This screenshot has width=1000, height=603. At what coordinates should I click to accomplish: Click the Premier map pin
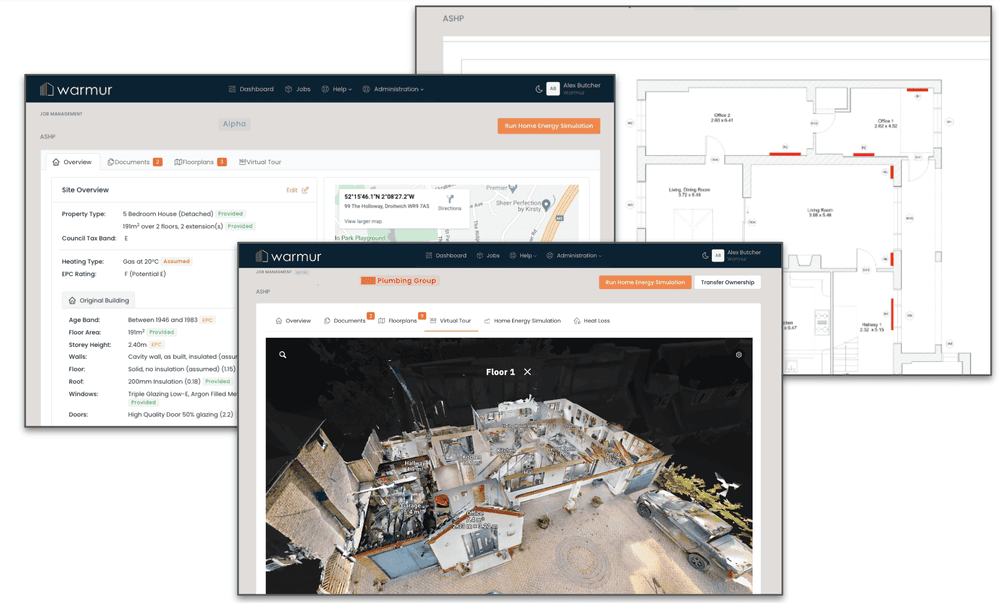tap(513, 189)
